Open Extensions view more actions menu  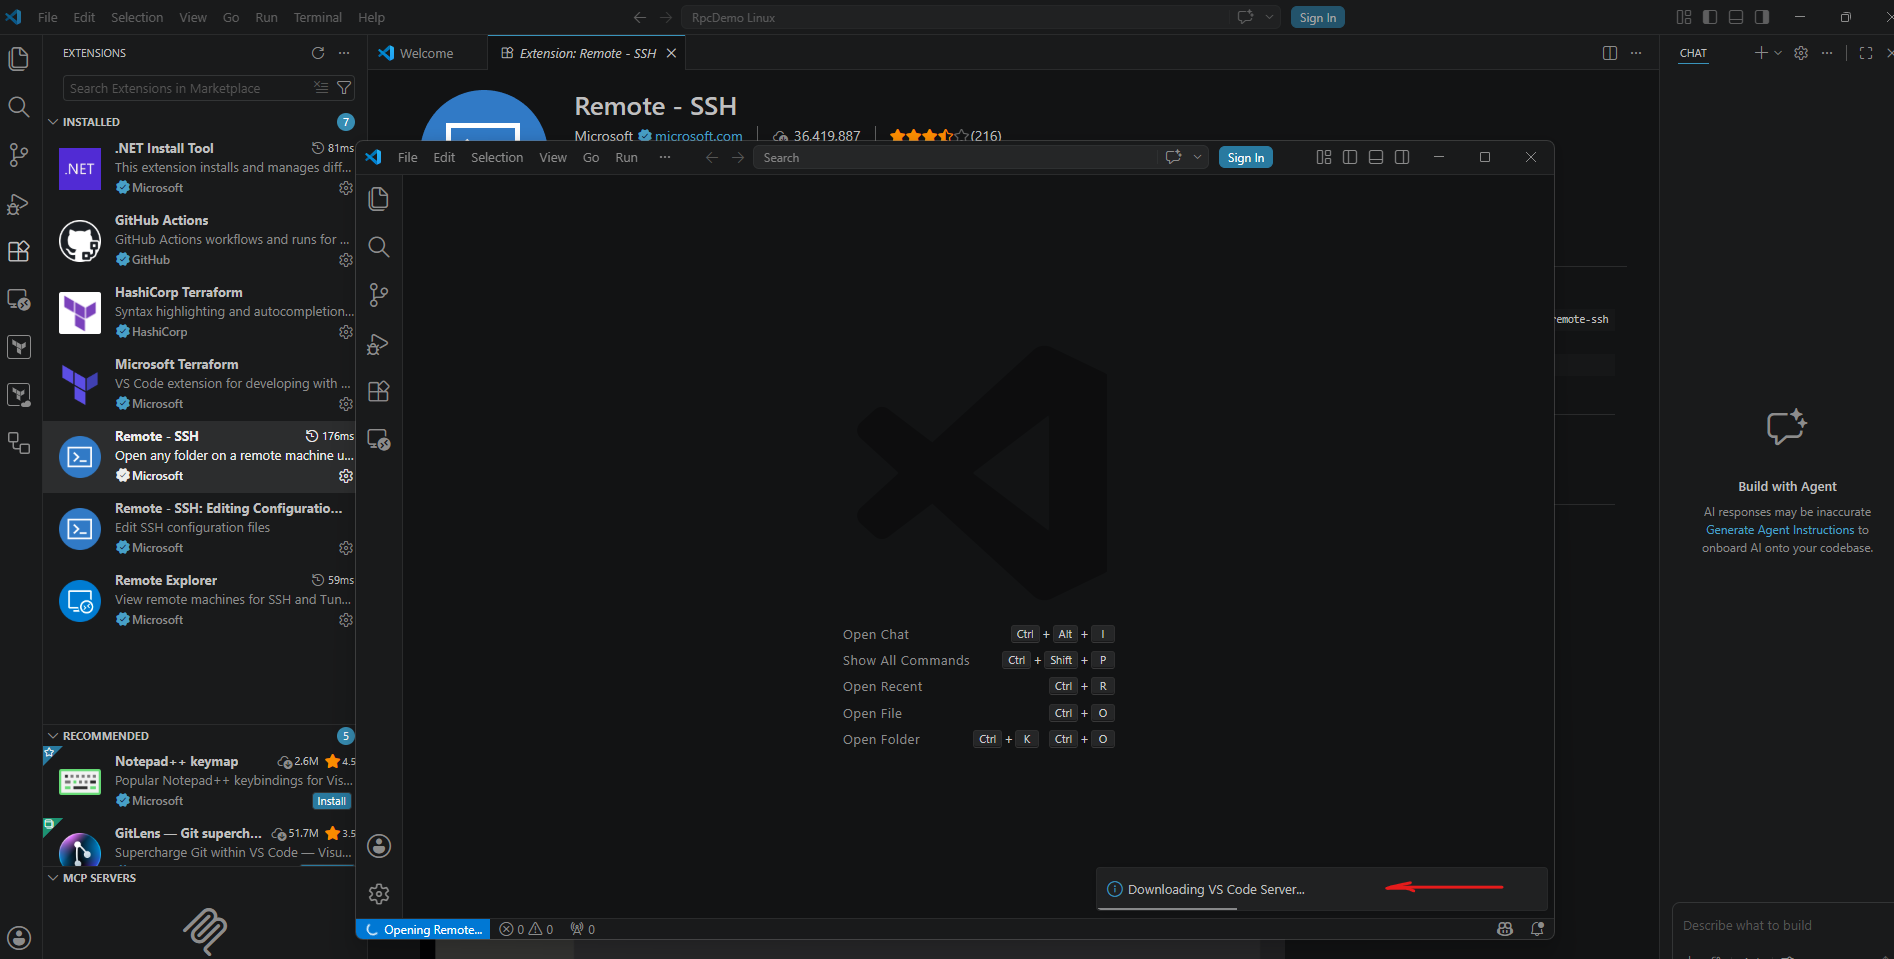coord(344,53)
